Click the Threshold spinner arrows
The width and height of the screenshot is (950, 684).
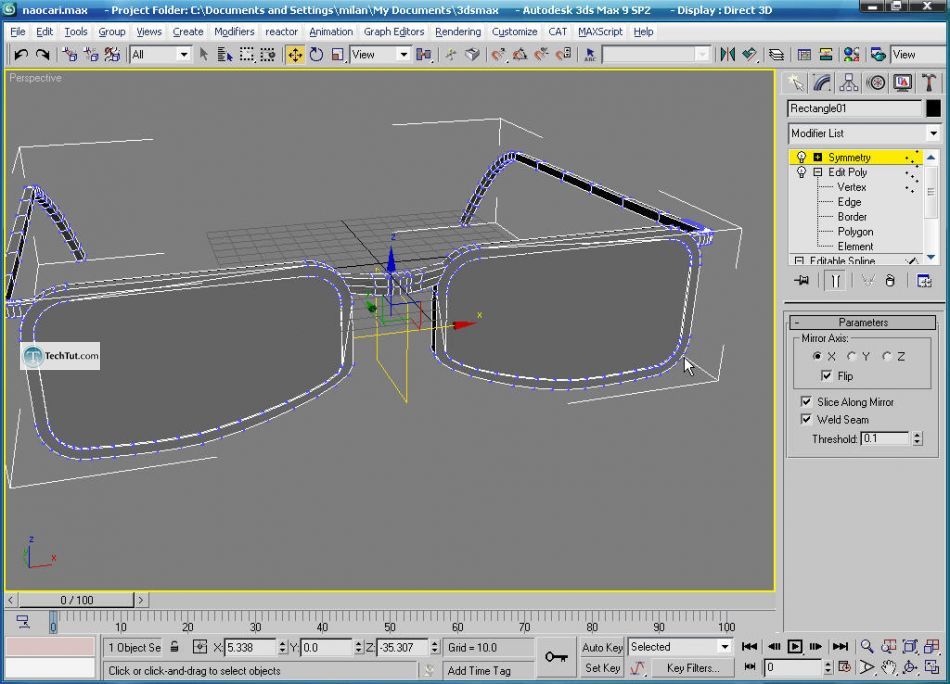coord(917,438)
